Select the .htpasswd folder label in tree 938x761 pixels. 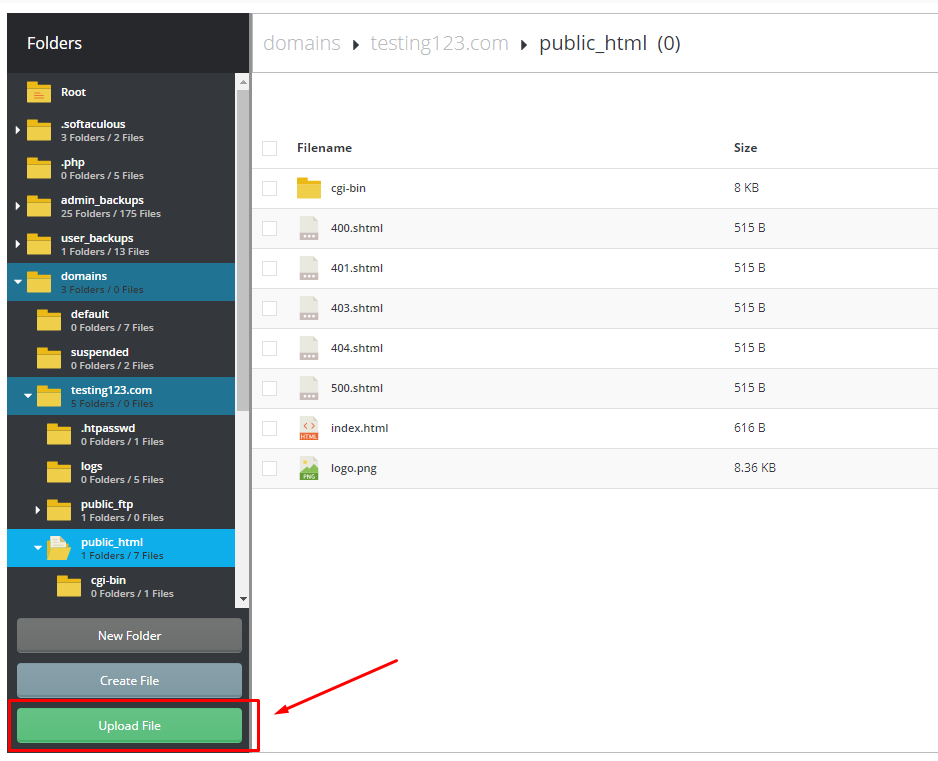coord(108,428)
